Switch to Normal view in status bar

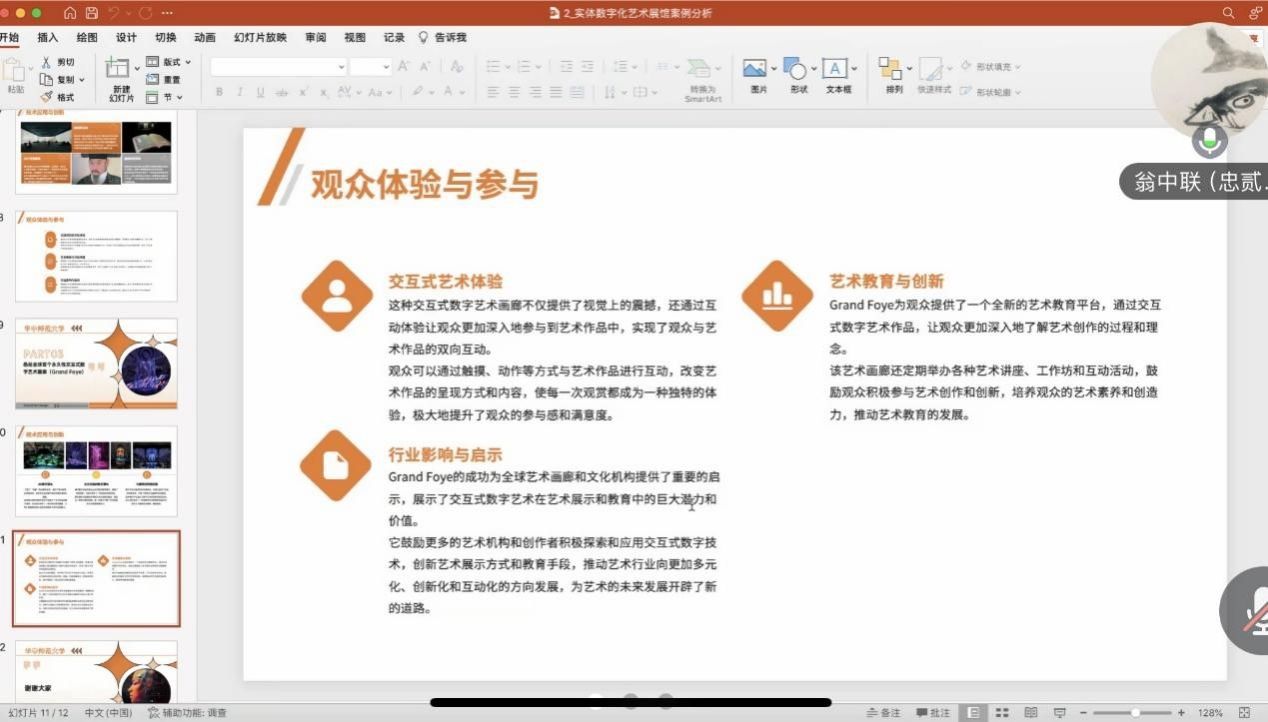(x=971, y=713)
